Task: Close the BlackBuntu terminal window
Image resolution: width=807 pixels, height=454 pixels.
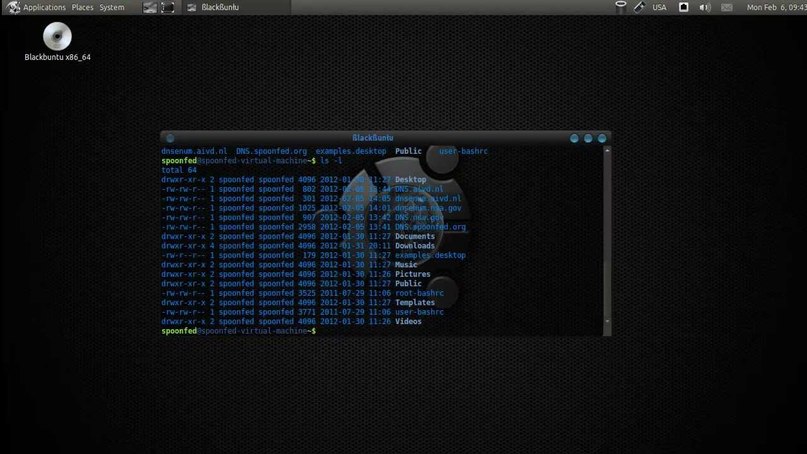Action: pyautogui.click(x=602, y=138)
